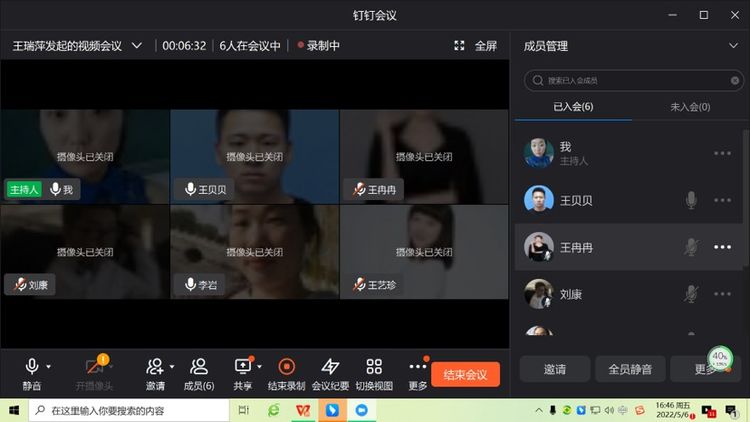Open the green browser icon on taskbar
750x422 pixels.
click(274, 410)
